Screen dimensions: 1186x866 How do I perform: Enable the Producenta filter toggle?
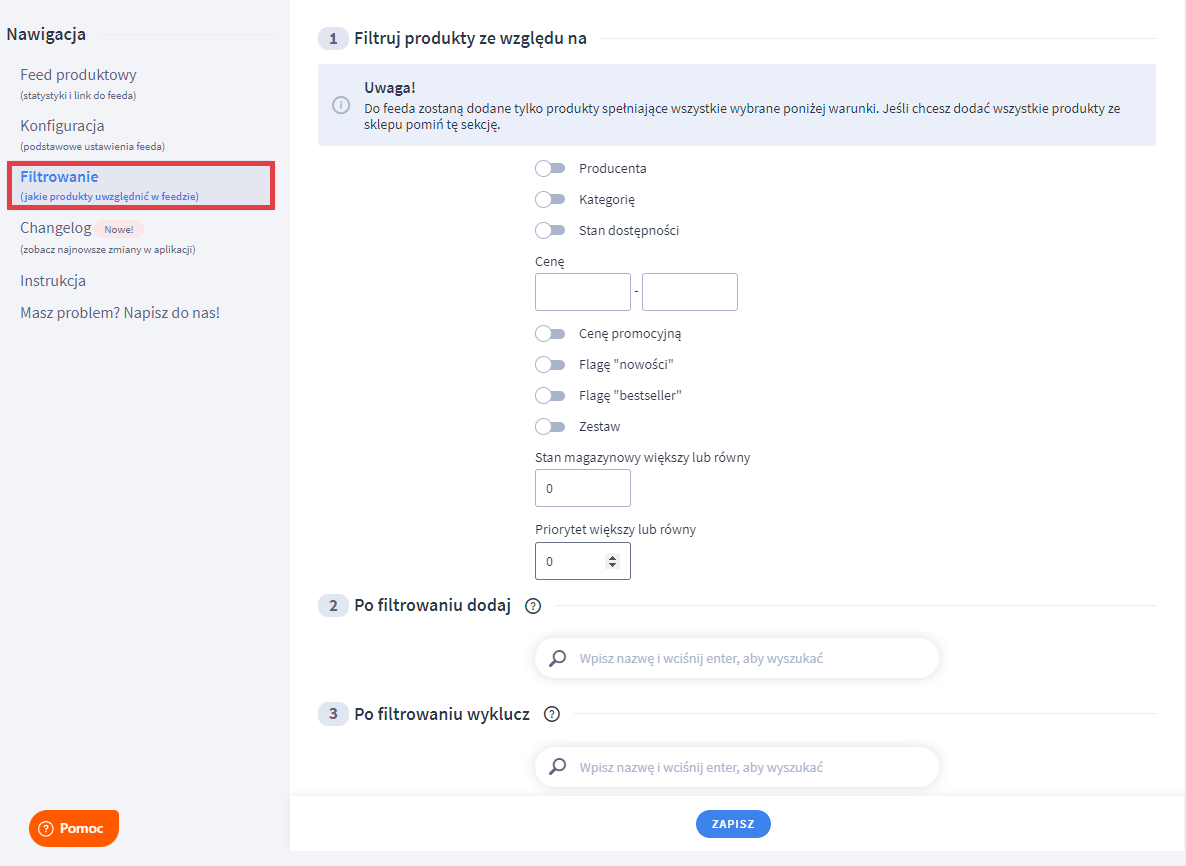550,168
